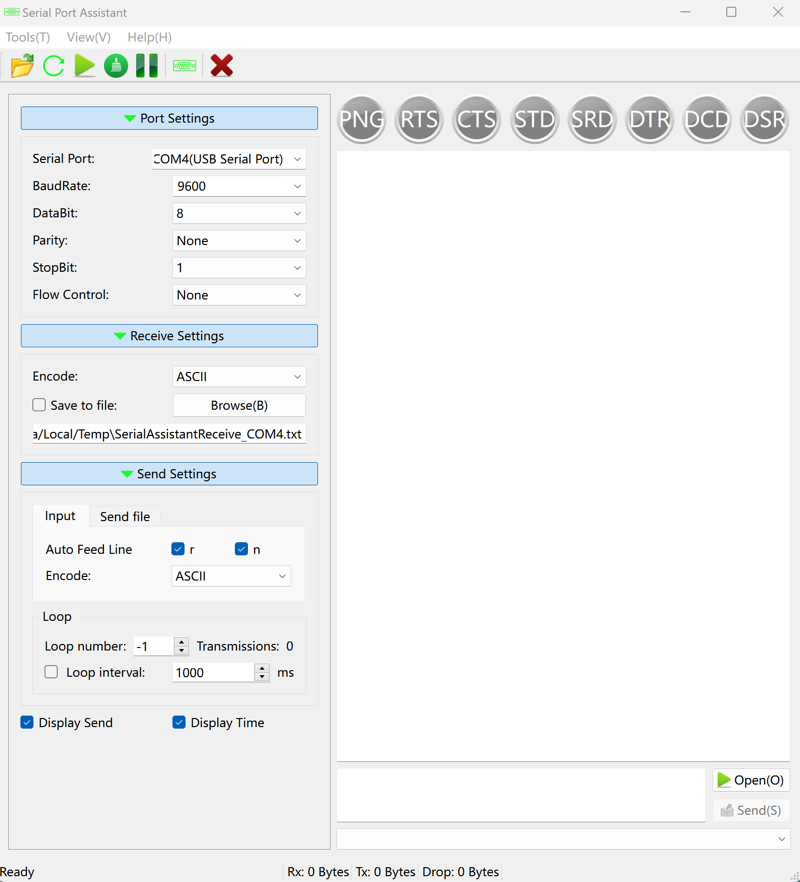
Task: Click the Drop: 0 Bytes status entry
Action: 460,871
